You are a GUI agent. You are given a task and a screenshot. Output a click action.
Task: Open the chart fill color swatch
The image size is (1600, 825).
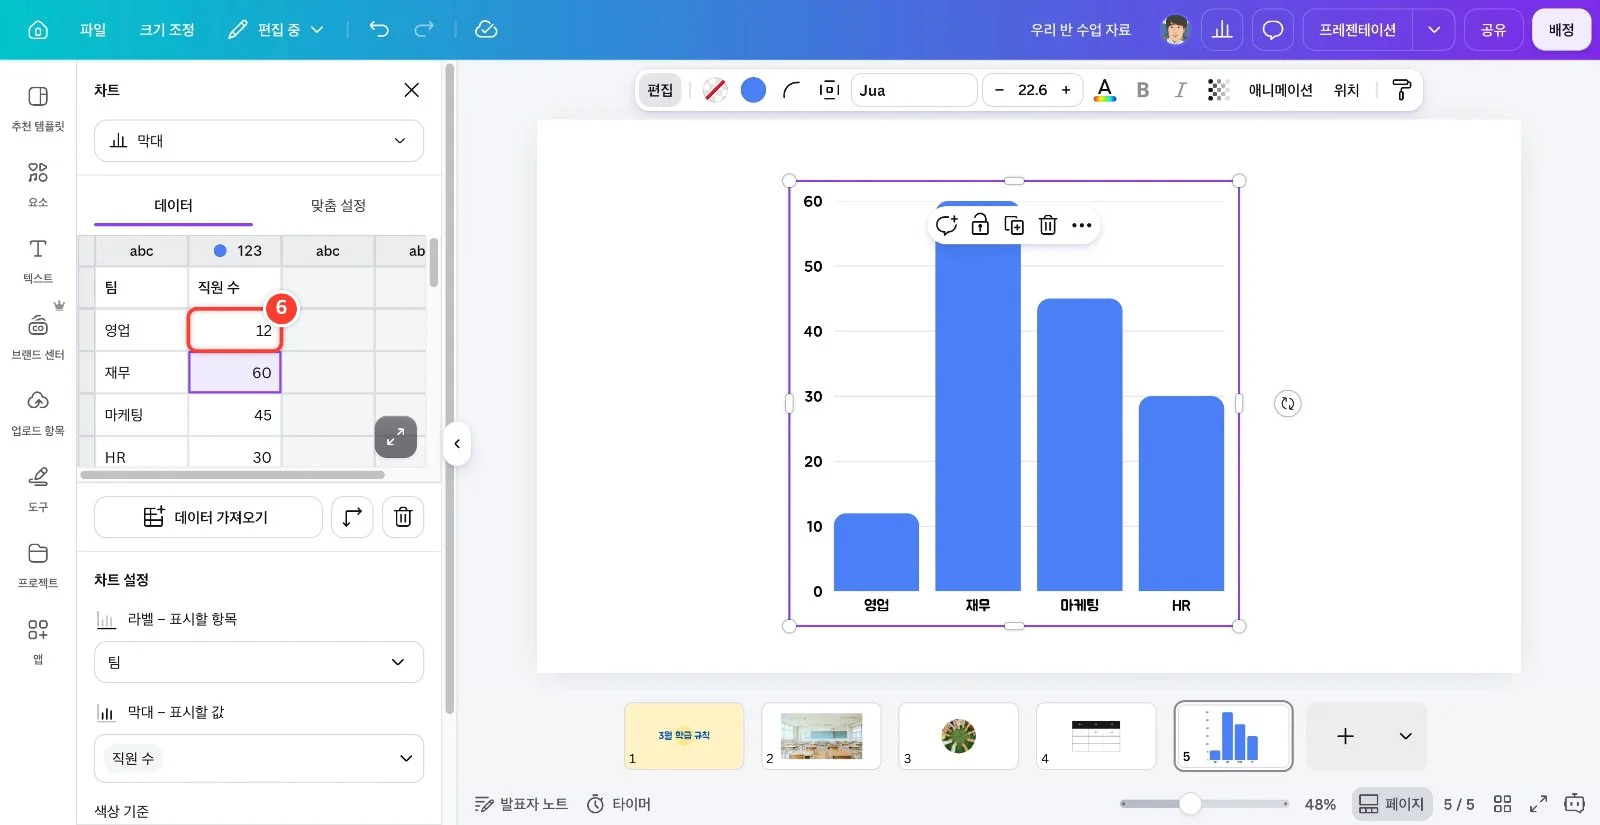753,90
